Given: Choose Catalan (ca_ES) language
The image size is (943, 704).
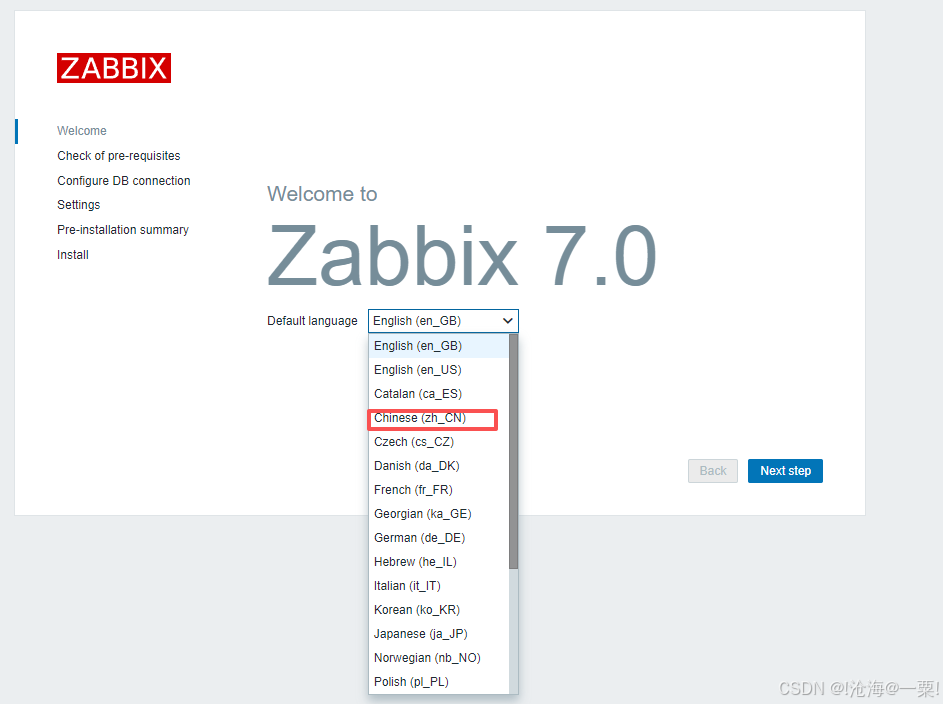Looking at the screenshot, I should (x=439, y=394).
